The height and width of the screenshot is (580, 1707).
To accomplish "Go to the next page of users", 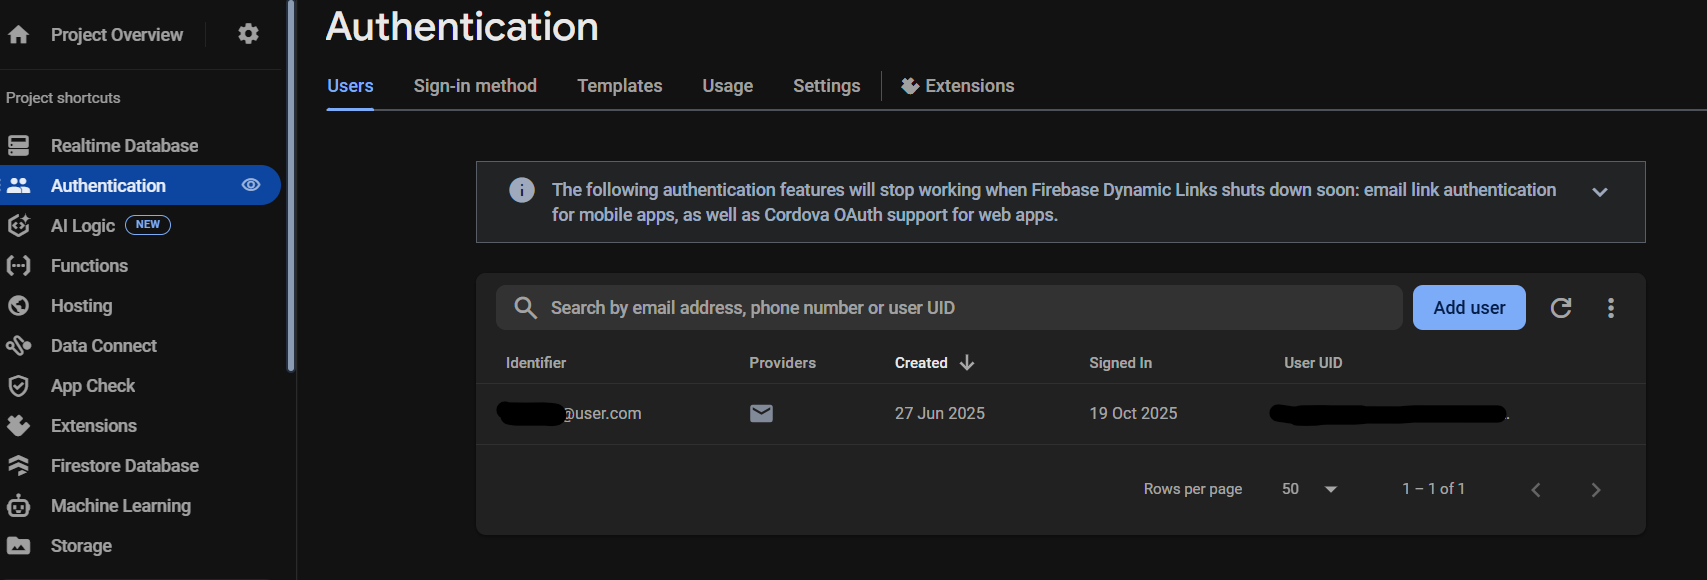I will pyautogui.click(x=1595, y=490).
